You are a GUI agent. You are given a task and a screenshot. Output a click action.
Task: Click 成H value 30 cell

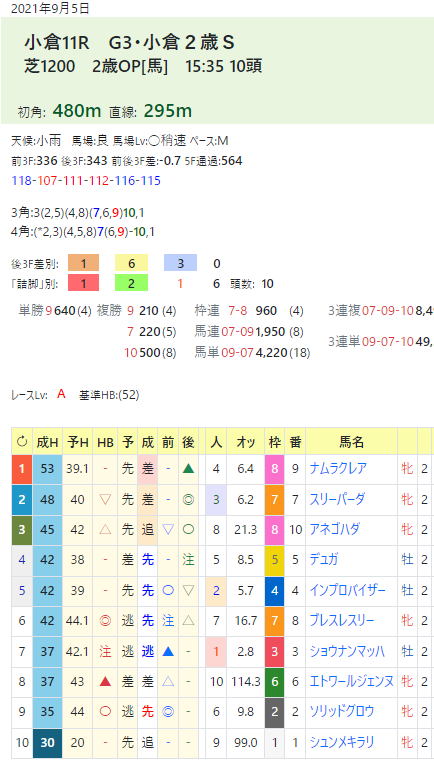(x=47, y=743)
